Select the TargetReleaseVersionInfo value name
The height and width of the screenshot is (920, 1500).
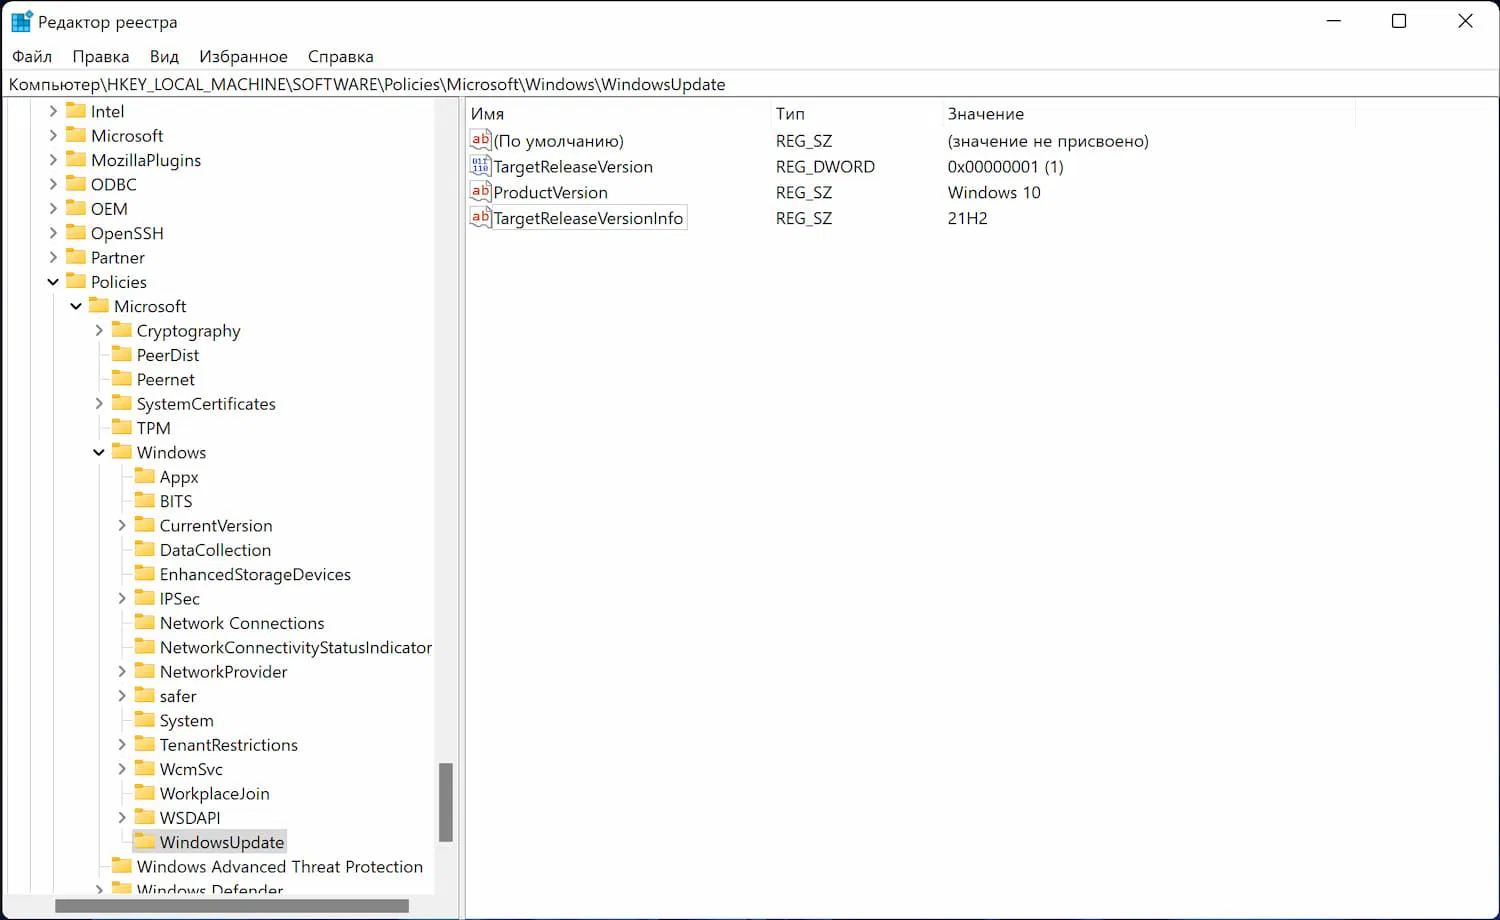pyautogui.click(x=588, y=218)
